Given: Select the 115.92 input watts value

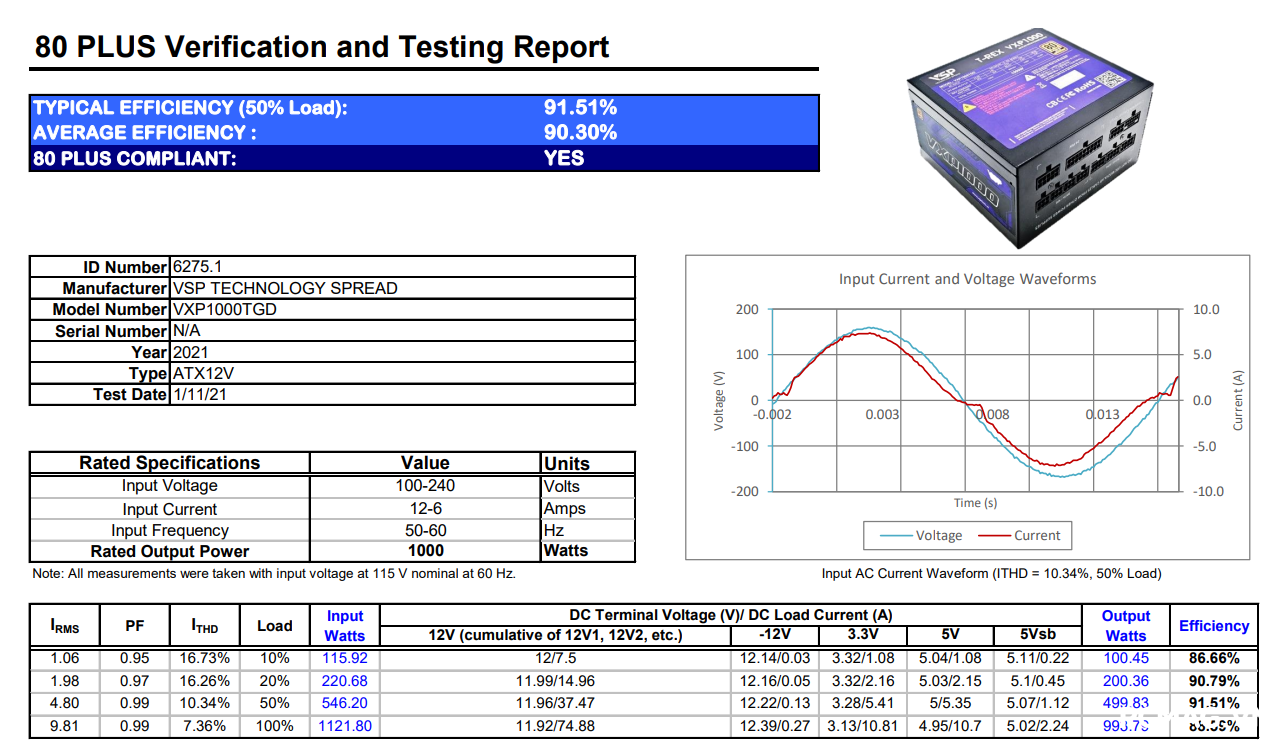Looking at the screenshot, I should point(345,658).
